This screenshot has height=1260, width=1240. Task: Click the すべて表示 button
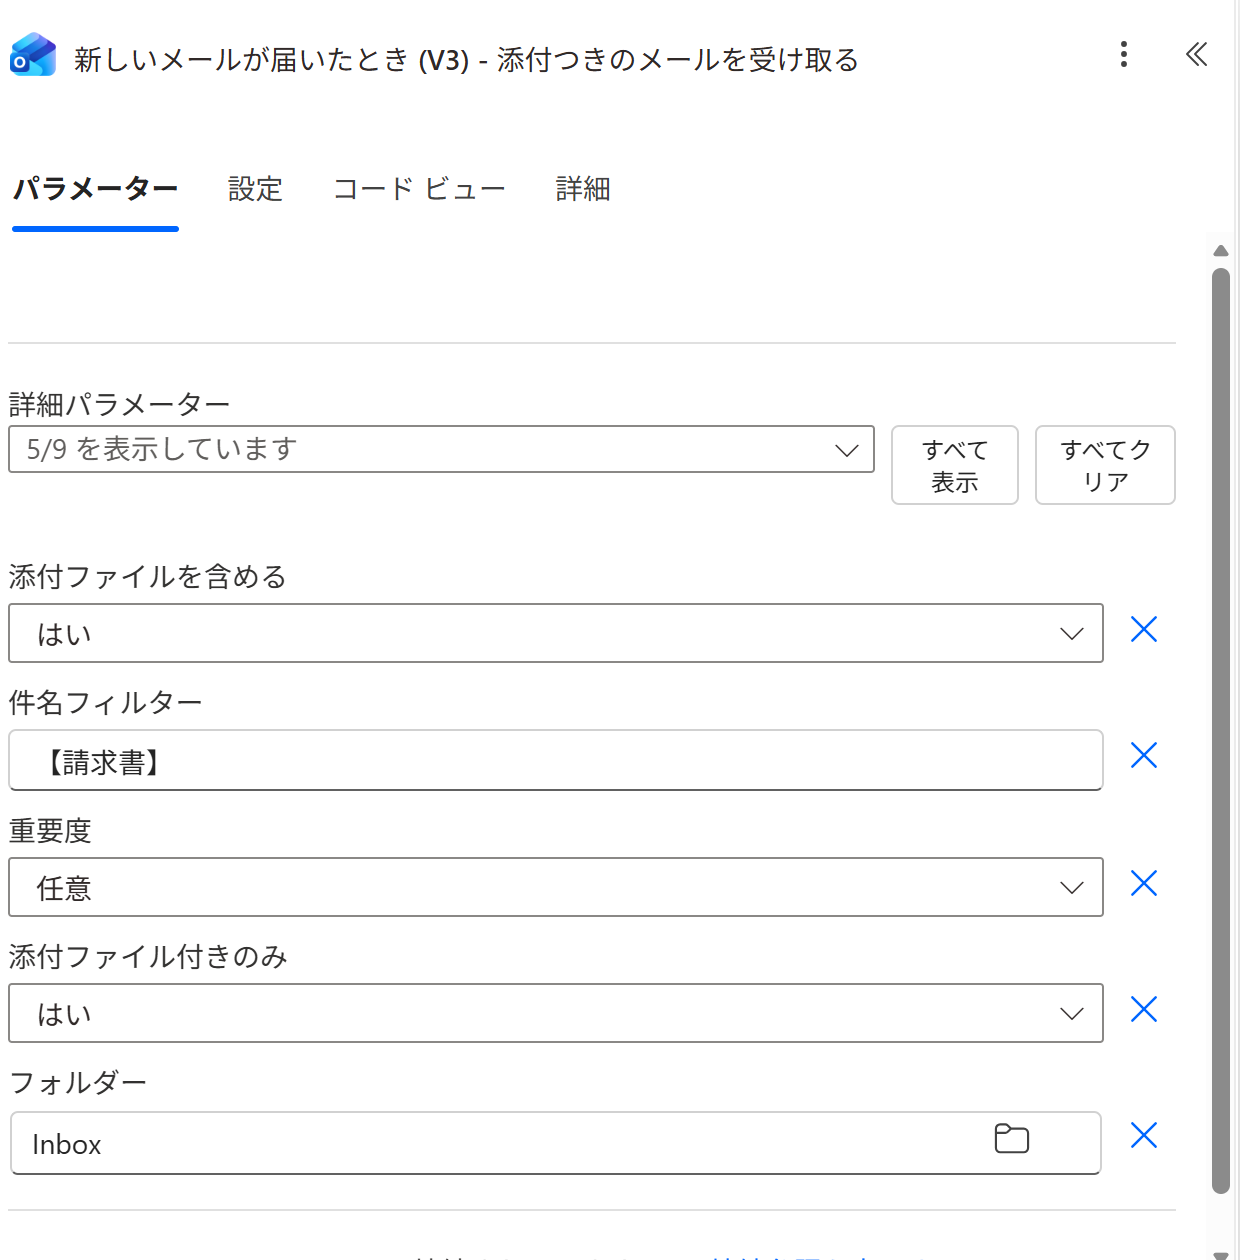[955, 465]
